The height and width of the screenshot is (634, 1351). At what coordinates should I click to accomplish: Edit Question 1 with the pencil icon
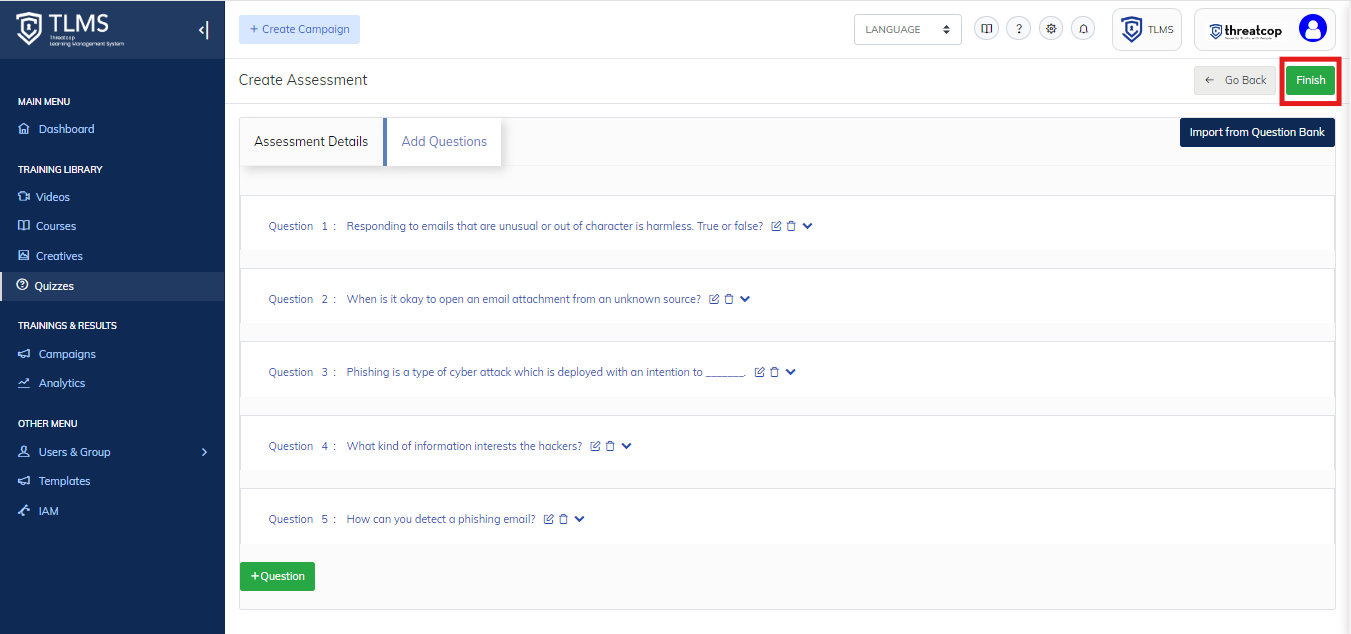(776, 226)
